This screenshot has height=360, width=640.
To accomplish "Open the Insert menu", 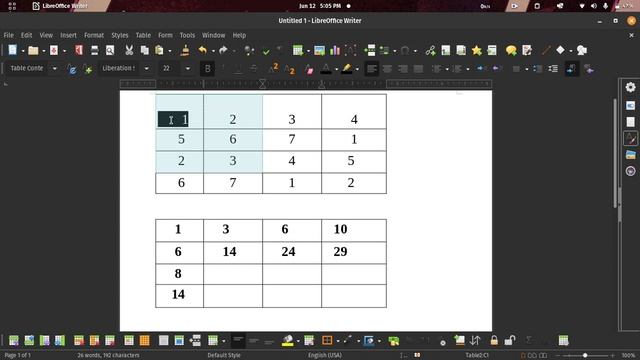I will (68, 35).
